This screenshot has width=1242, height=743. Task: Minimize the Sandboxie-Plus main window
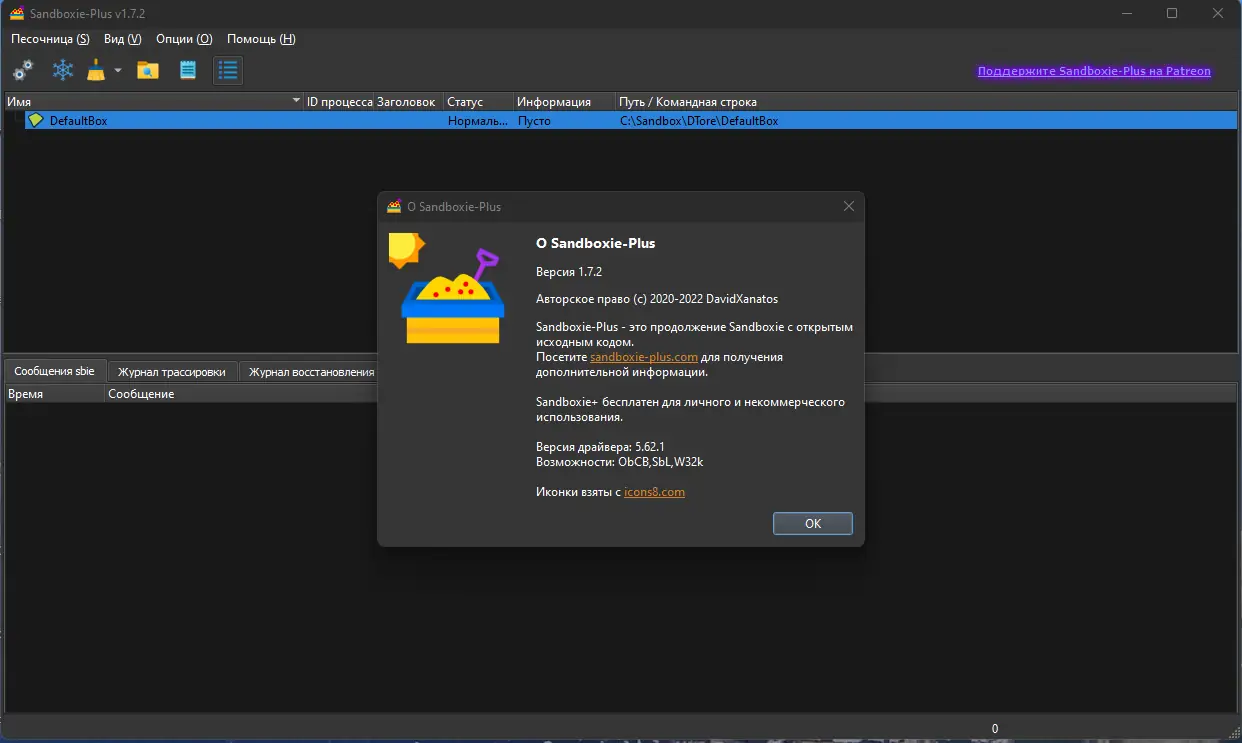pyautogui.click(x=1126, y=13)
